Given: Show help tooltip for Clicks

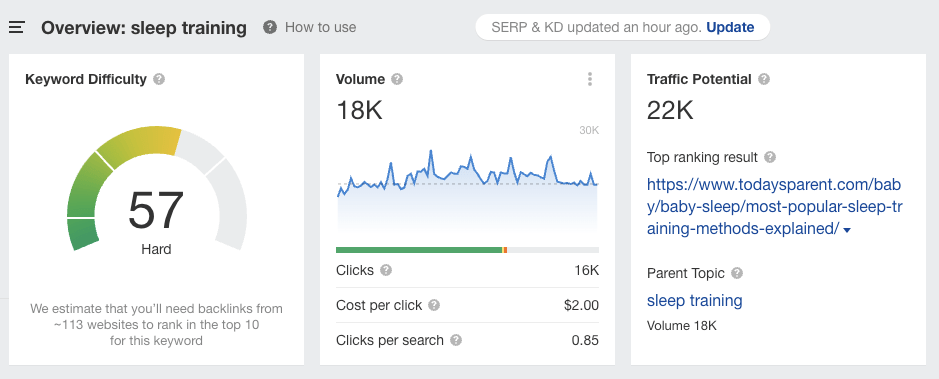Looking at the screenshot, I should [386, 270].
